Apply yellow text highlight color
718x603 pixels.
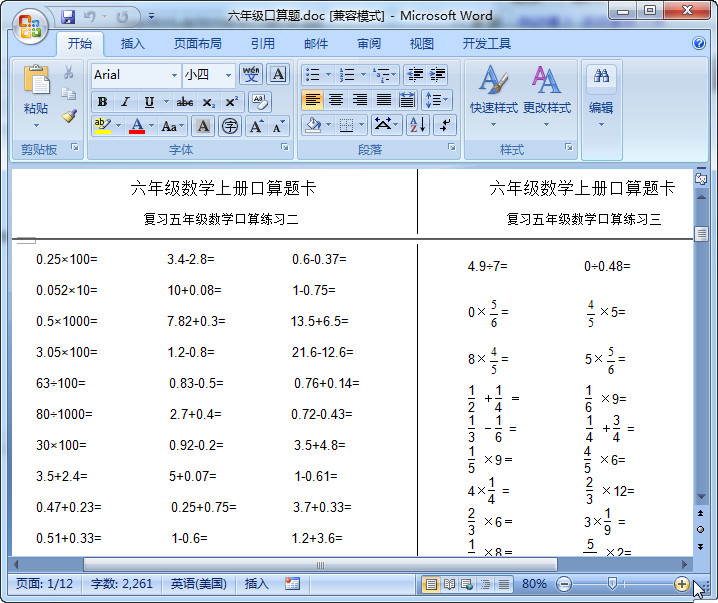coord(103,126)
